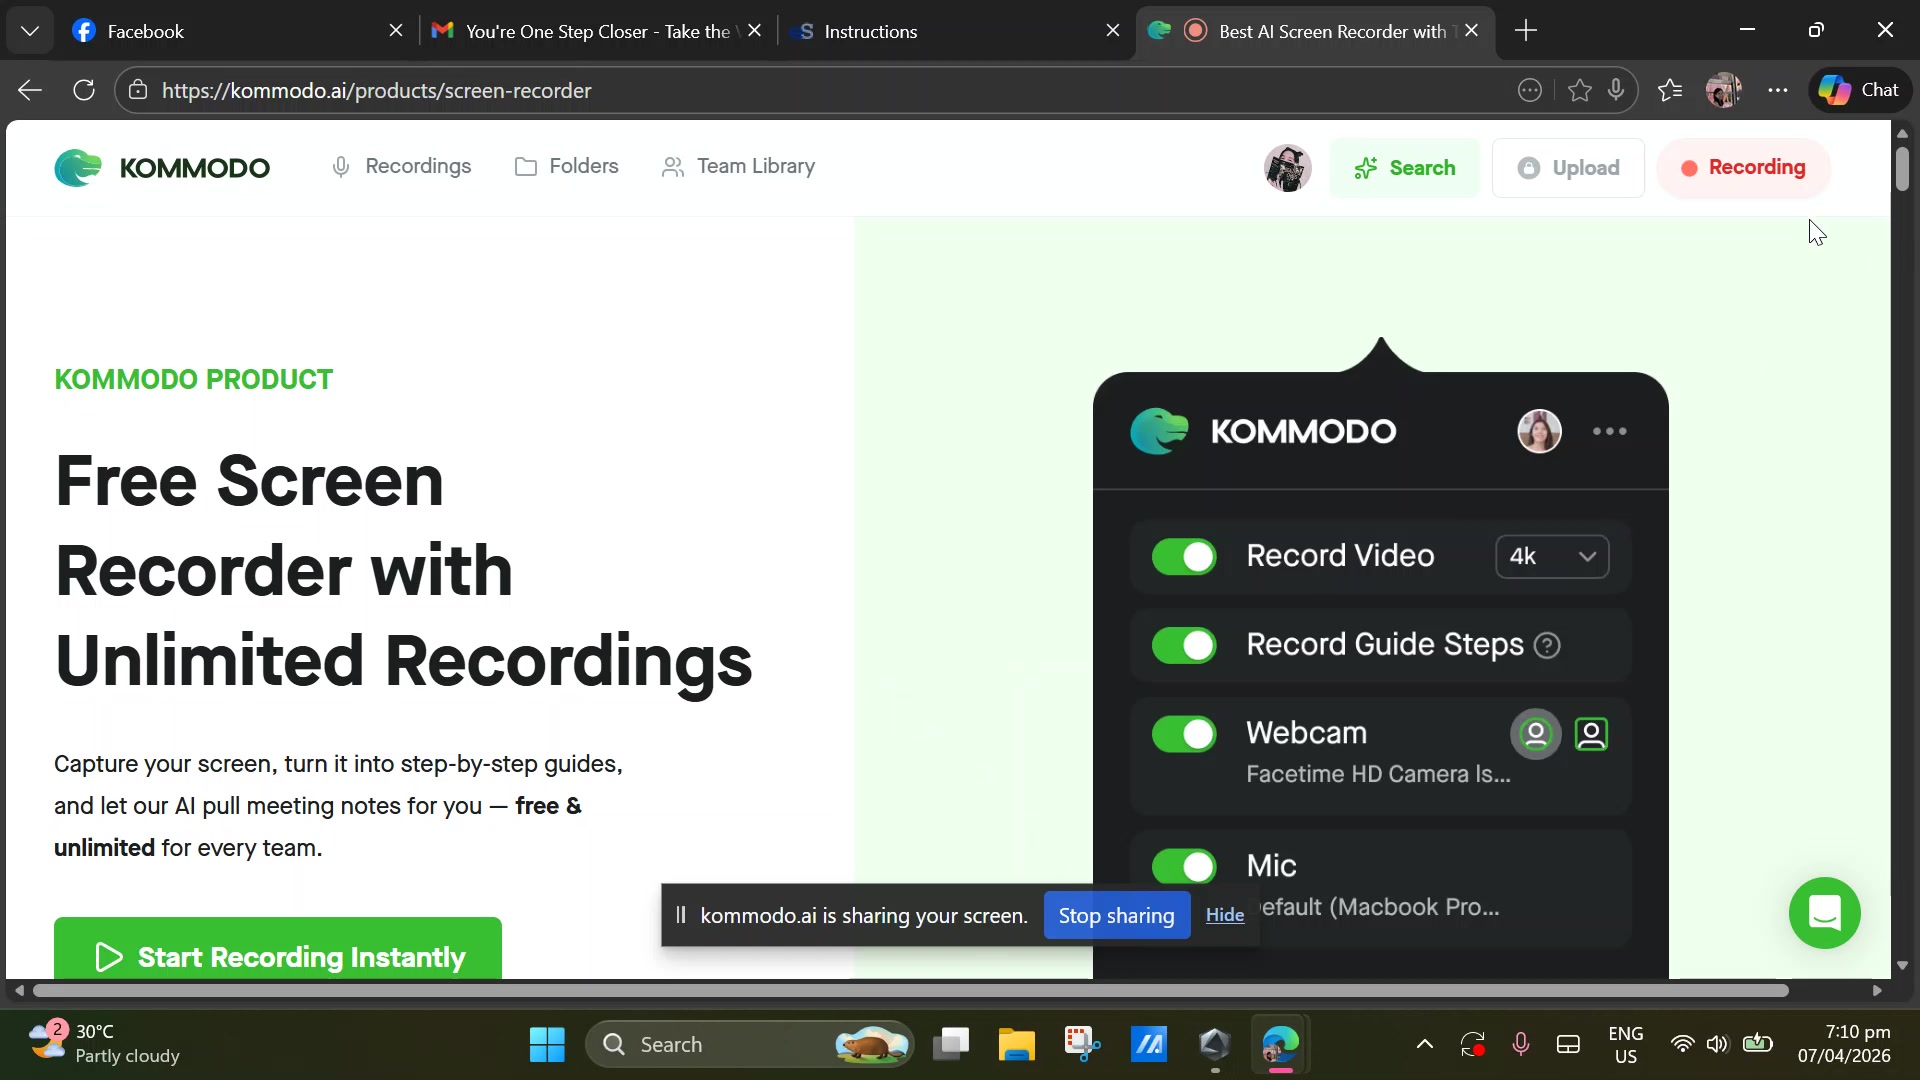Click the Kommodo logo in the header
Image resolution: width=1920 pixels, height=1080 pixels.
162,168
